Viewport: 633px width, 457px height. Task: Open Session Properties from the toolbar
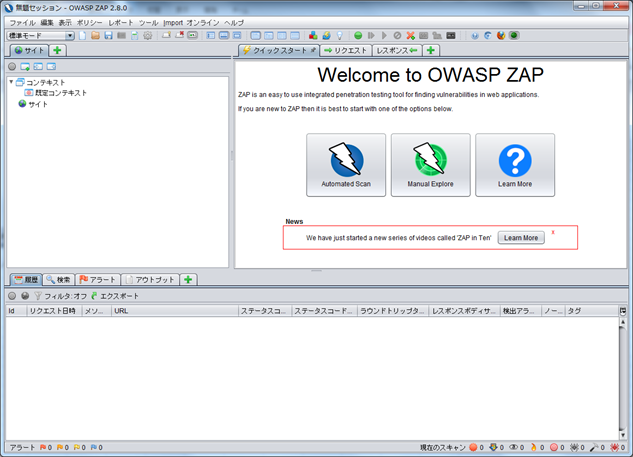[x=134, y=36]
